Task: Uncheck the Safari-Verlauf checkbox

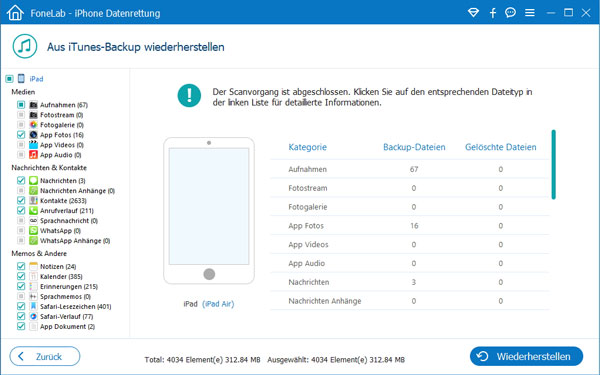Action: [x=21, y=316]
